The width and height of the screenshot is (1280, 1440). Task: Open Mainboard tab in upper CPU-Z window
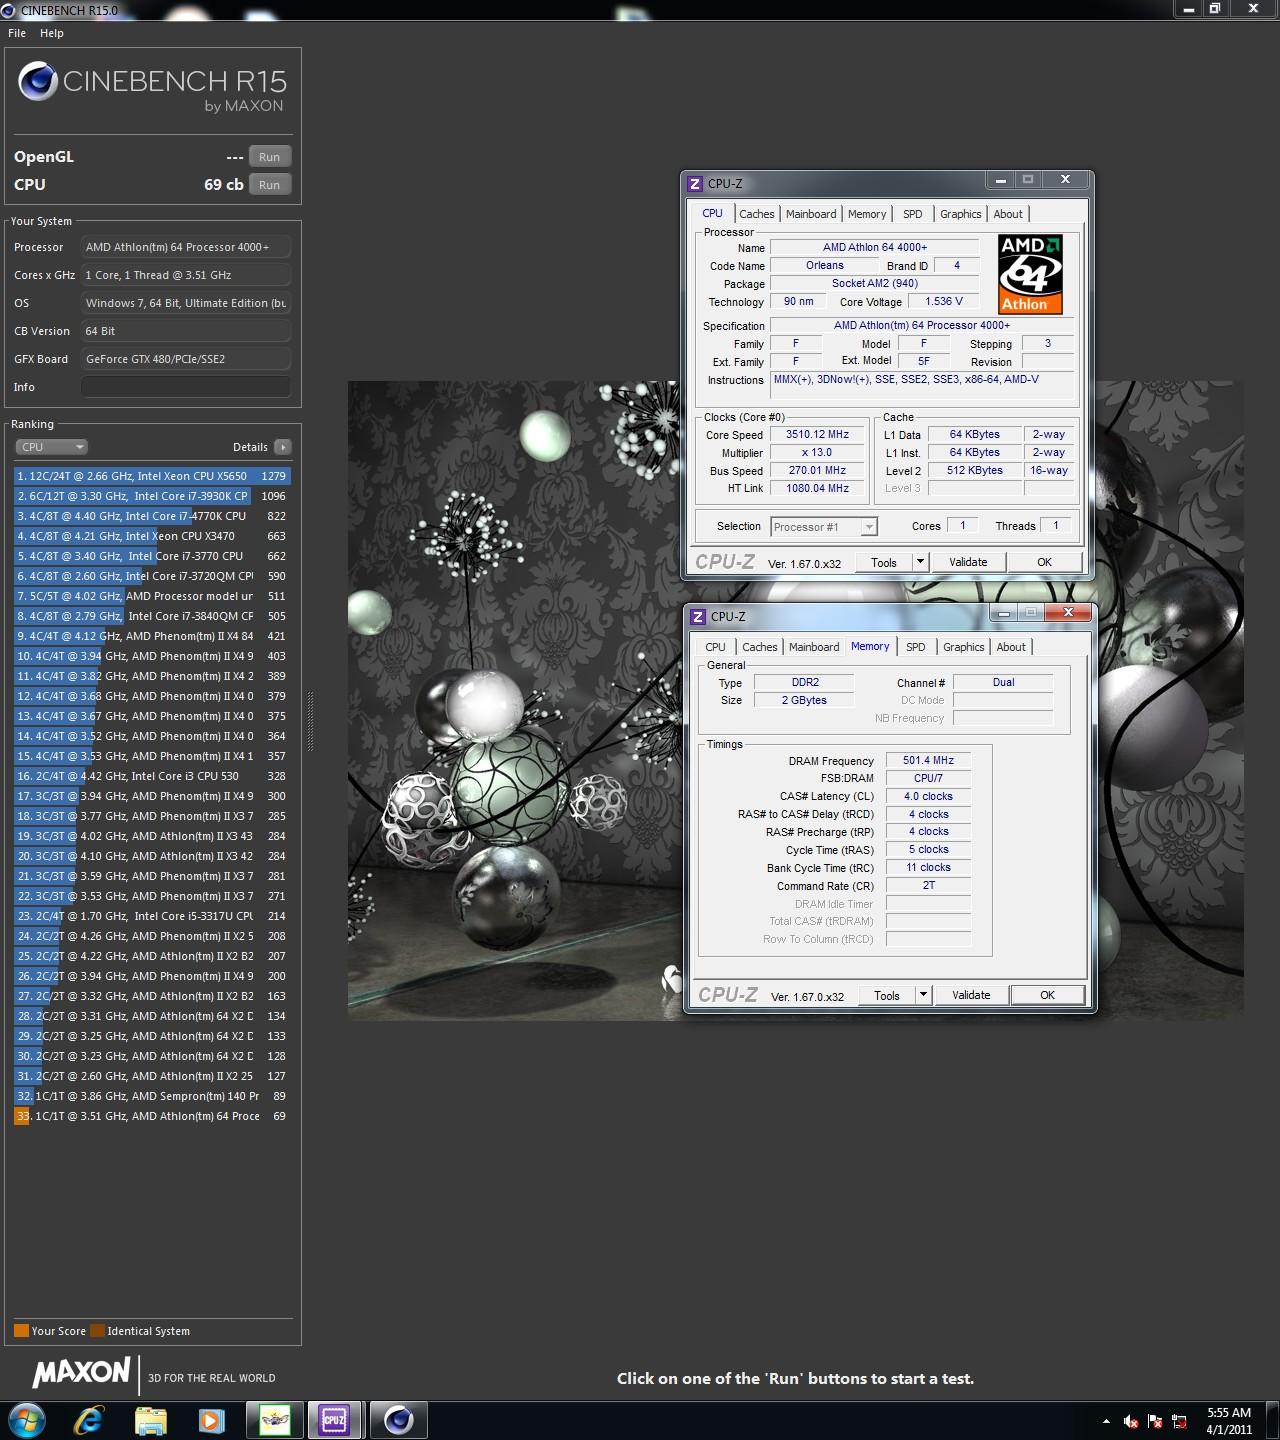pos(811,214)
